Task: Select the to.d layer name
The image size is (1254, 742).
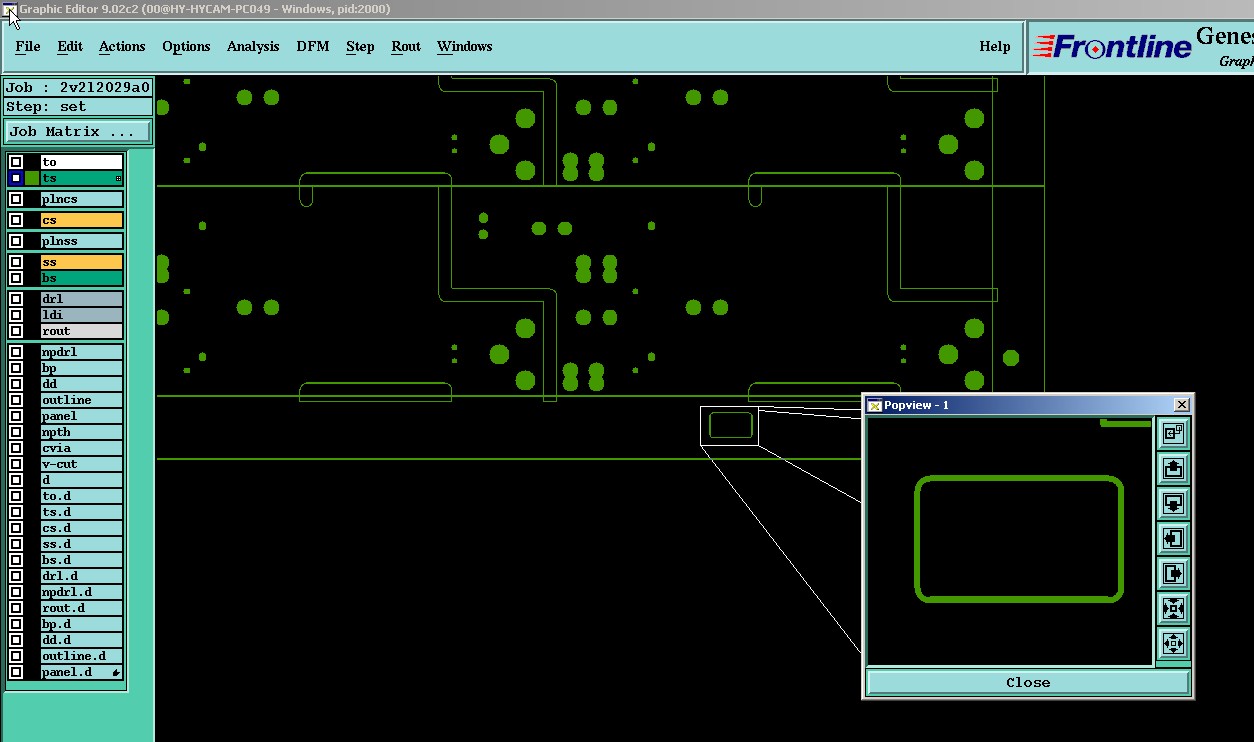Action: pos(82,496)
